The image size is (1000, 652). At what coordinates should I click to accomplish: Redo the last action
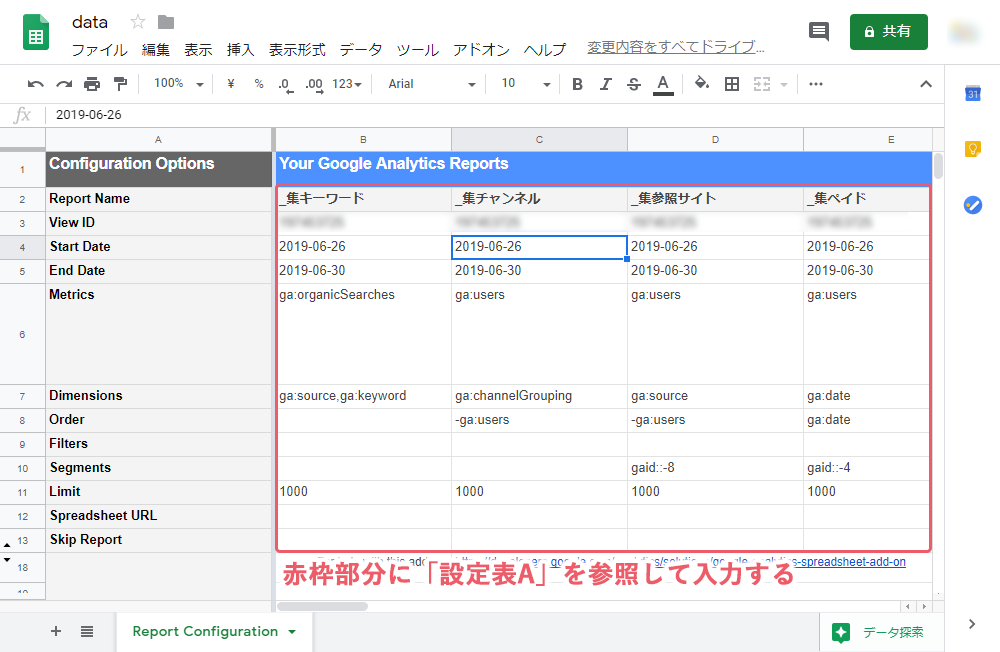(64, 84)
